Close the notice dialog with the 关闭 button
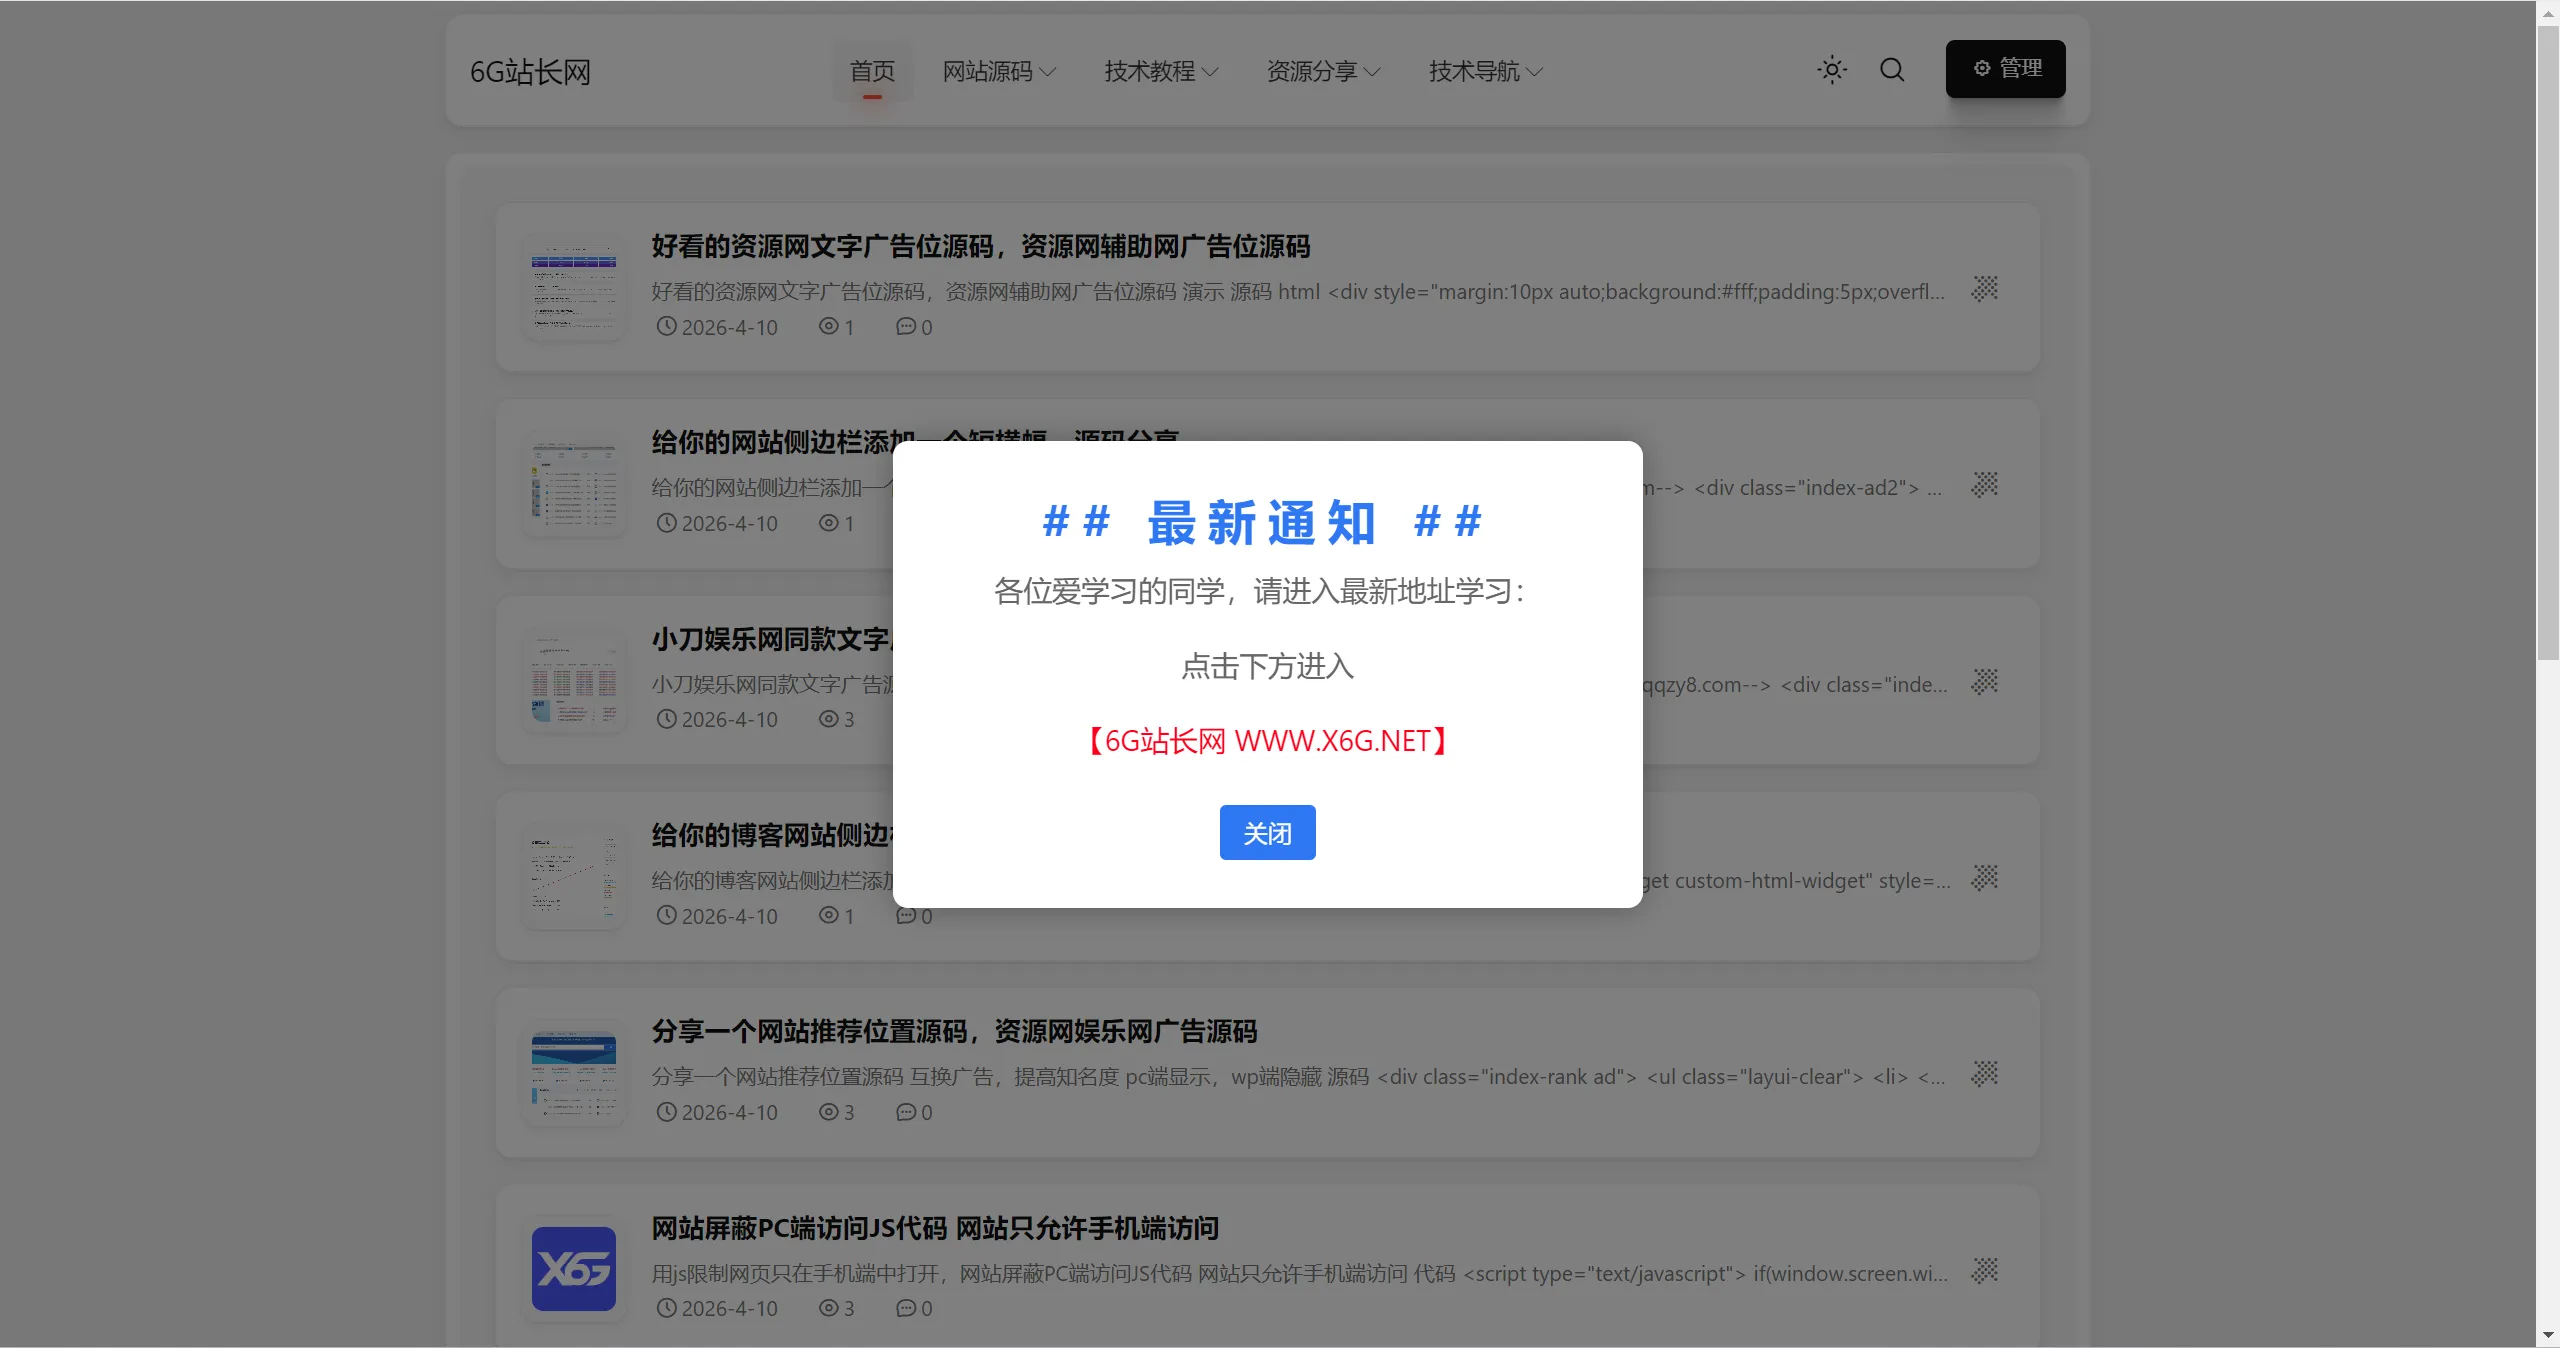The height and width of the screenshot is (1348, 2561). (1267, 832)
